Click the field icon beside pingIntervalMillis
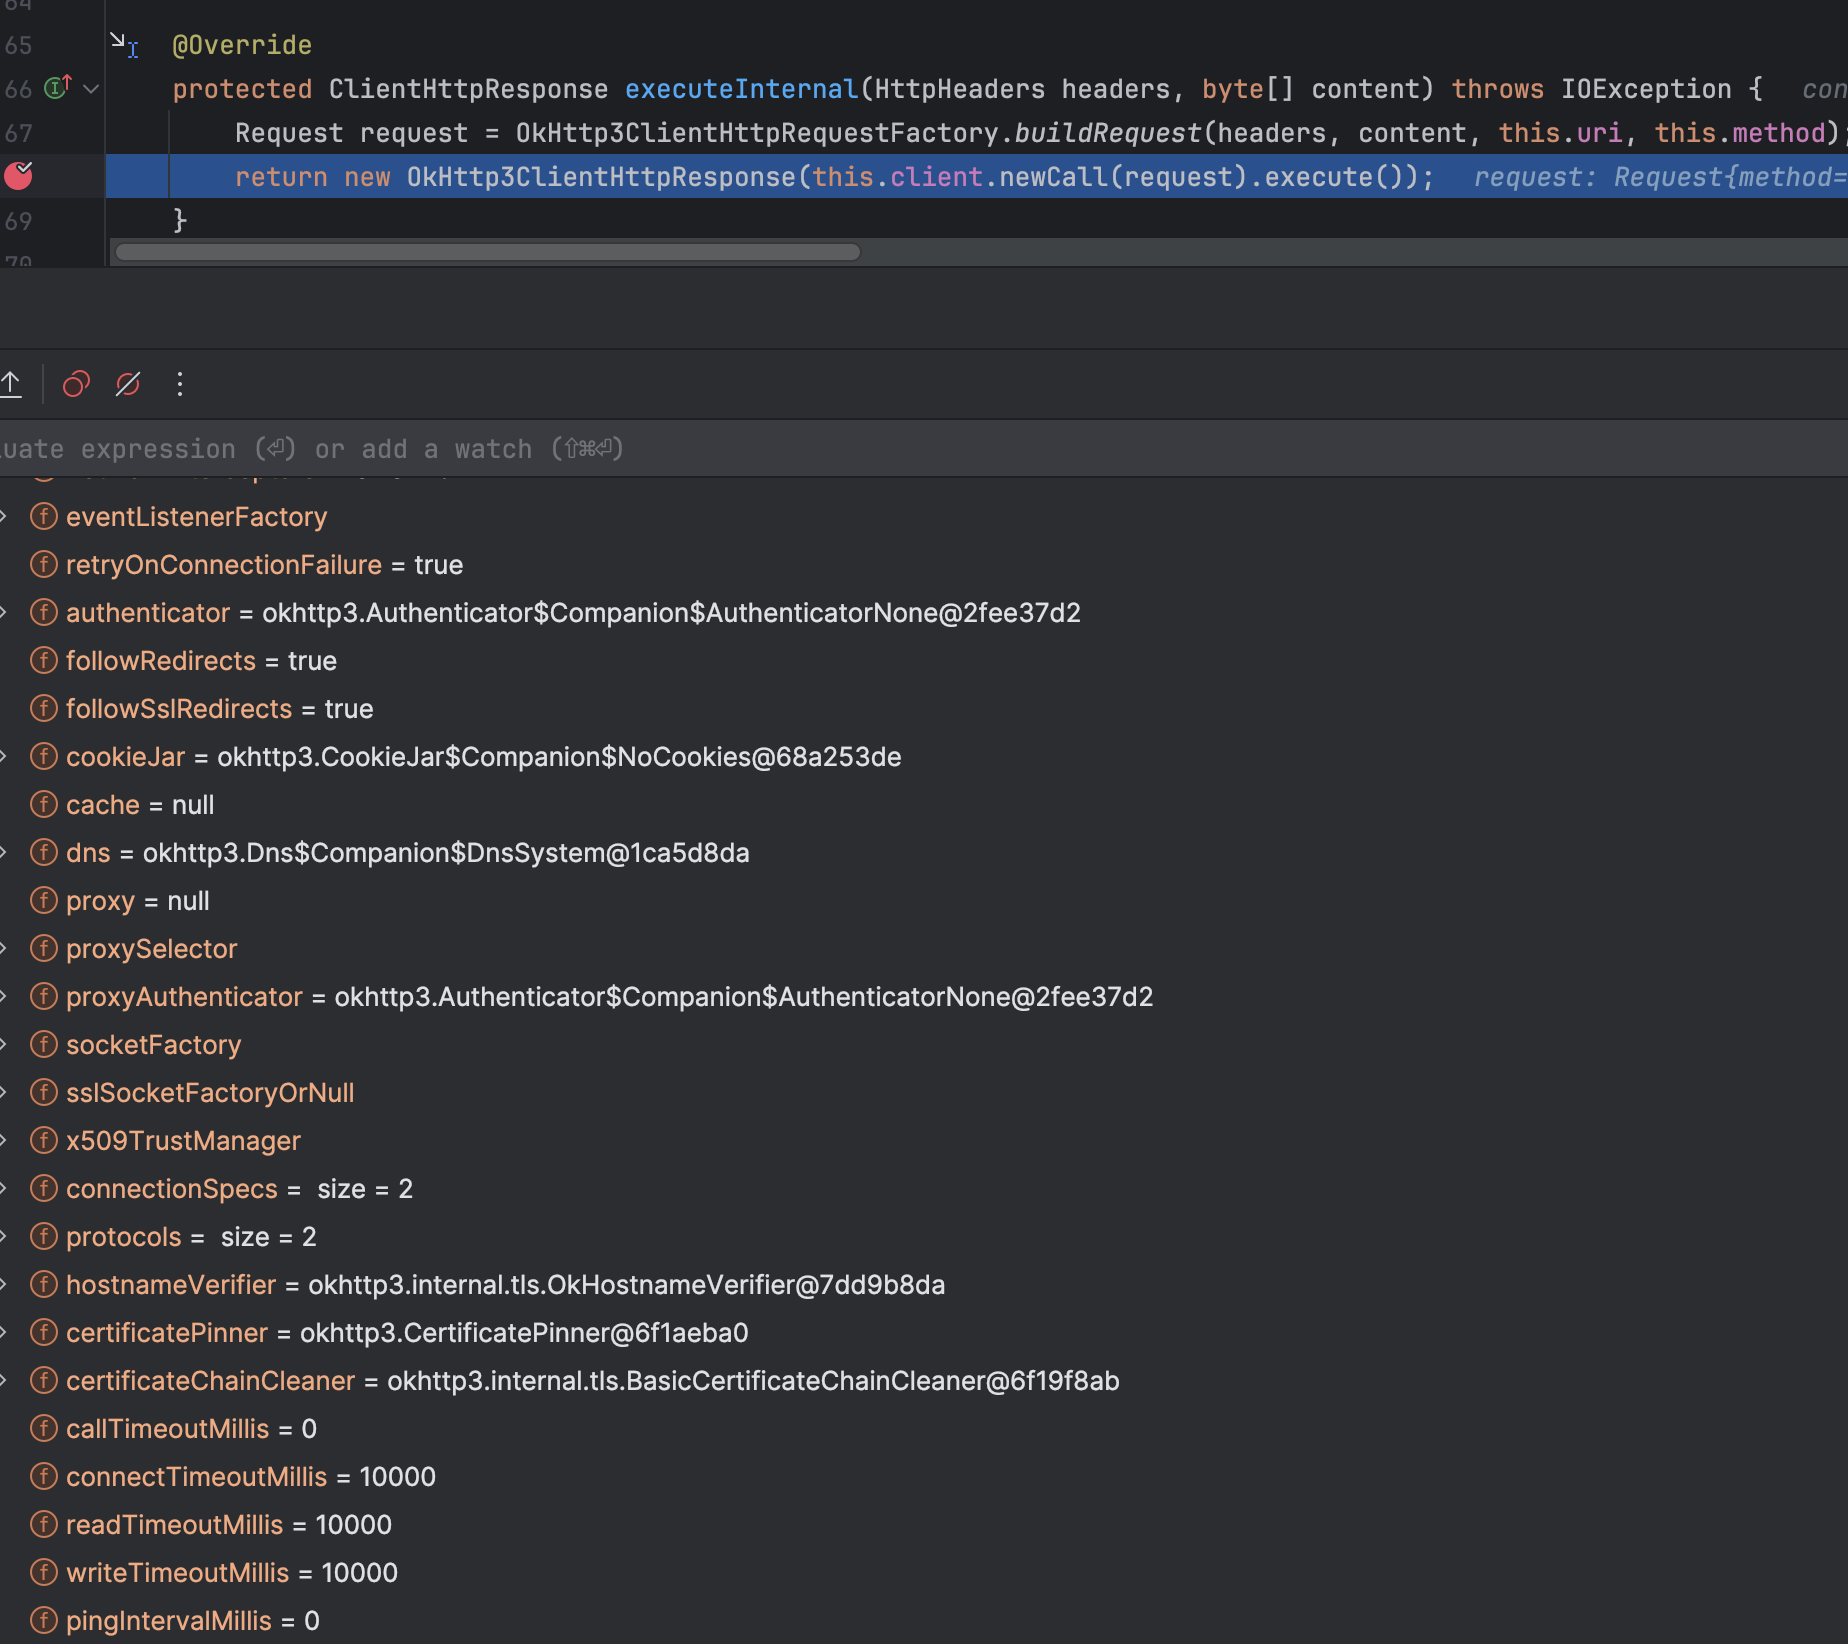Screen dimensions: 1848x1644 coord(44,1621)
